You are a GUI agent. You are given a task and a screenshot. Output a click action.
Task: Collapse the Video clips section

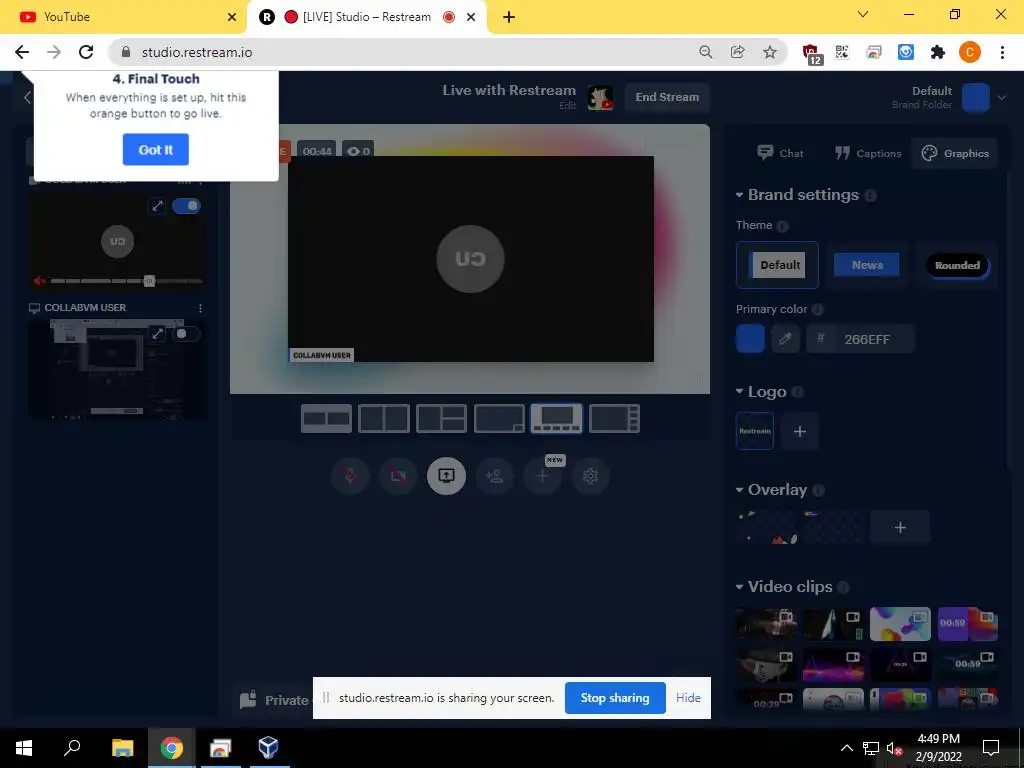pyautogui.click(x=739, y=587)
